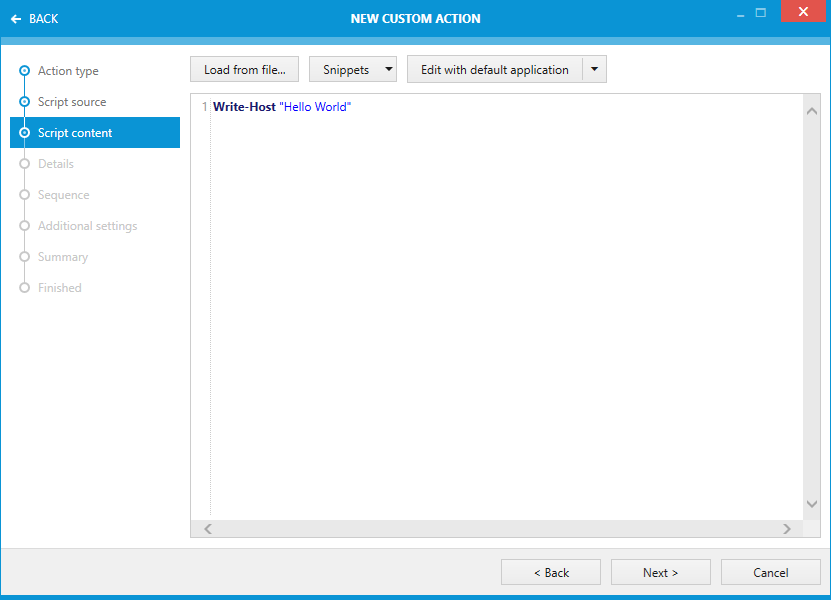This screenshot has width=831, height=600.
Task: Click the Load from file button
Action: (244, 69)
